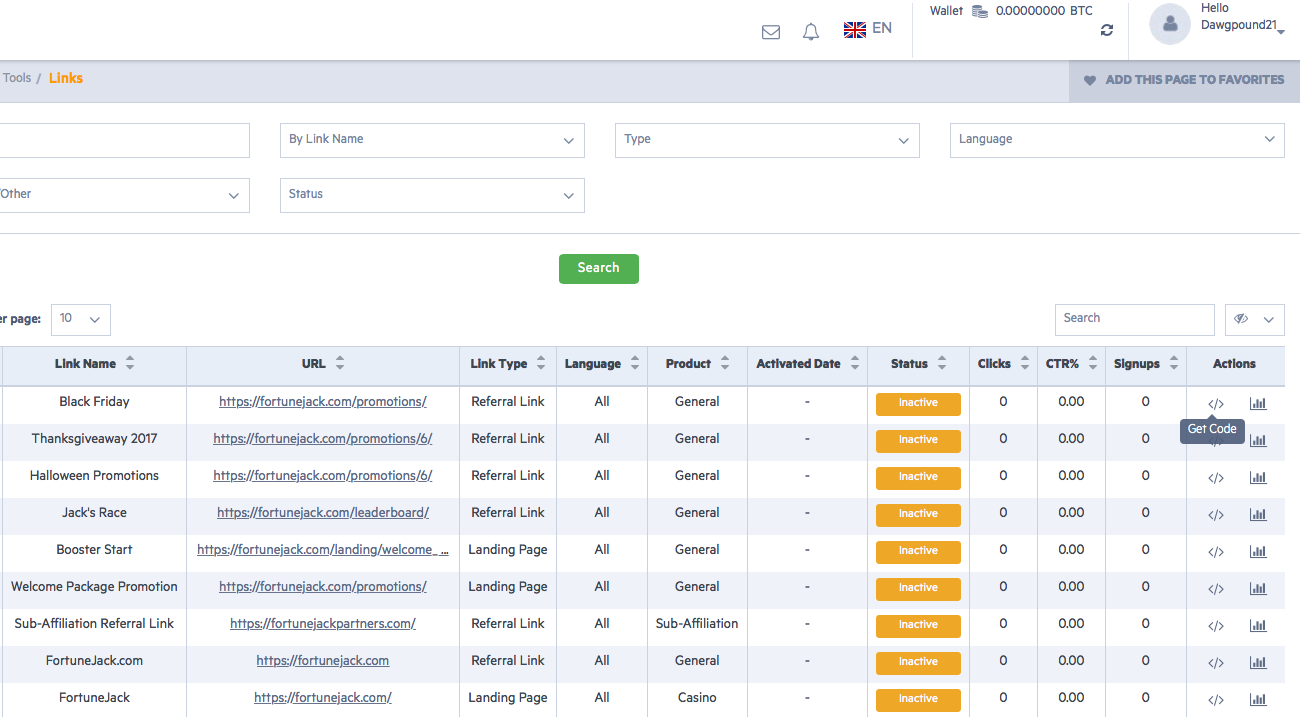Open the By Link Name dropdown
Image resolution: width=1300 pixels, height=717 pixels.
pyautogui.click(x=432, y=140)
